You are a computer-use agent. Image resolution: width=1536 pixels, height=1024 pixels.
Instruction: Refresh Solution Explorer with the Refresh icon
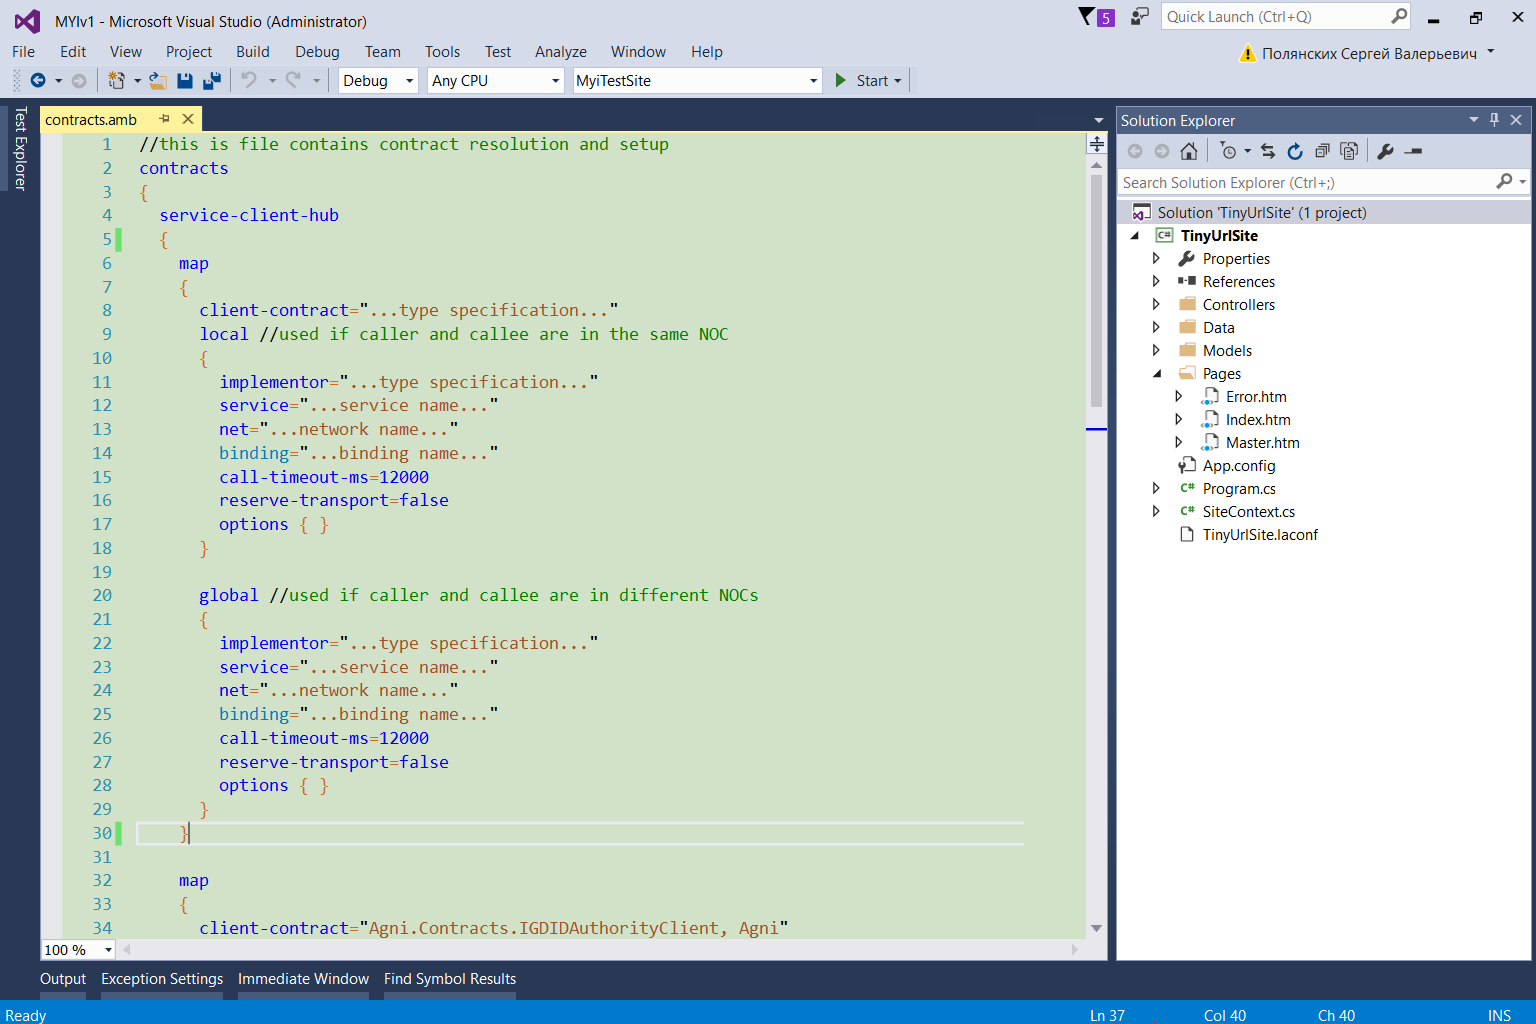click(1295, 151)
